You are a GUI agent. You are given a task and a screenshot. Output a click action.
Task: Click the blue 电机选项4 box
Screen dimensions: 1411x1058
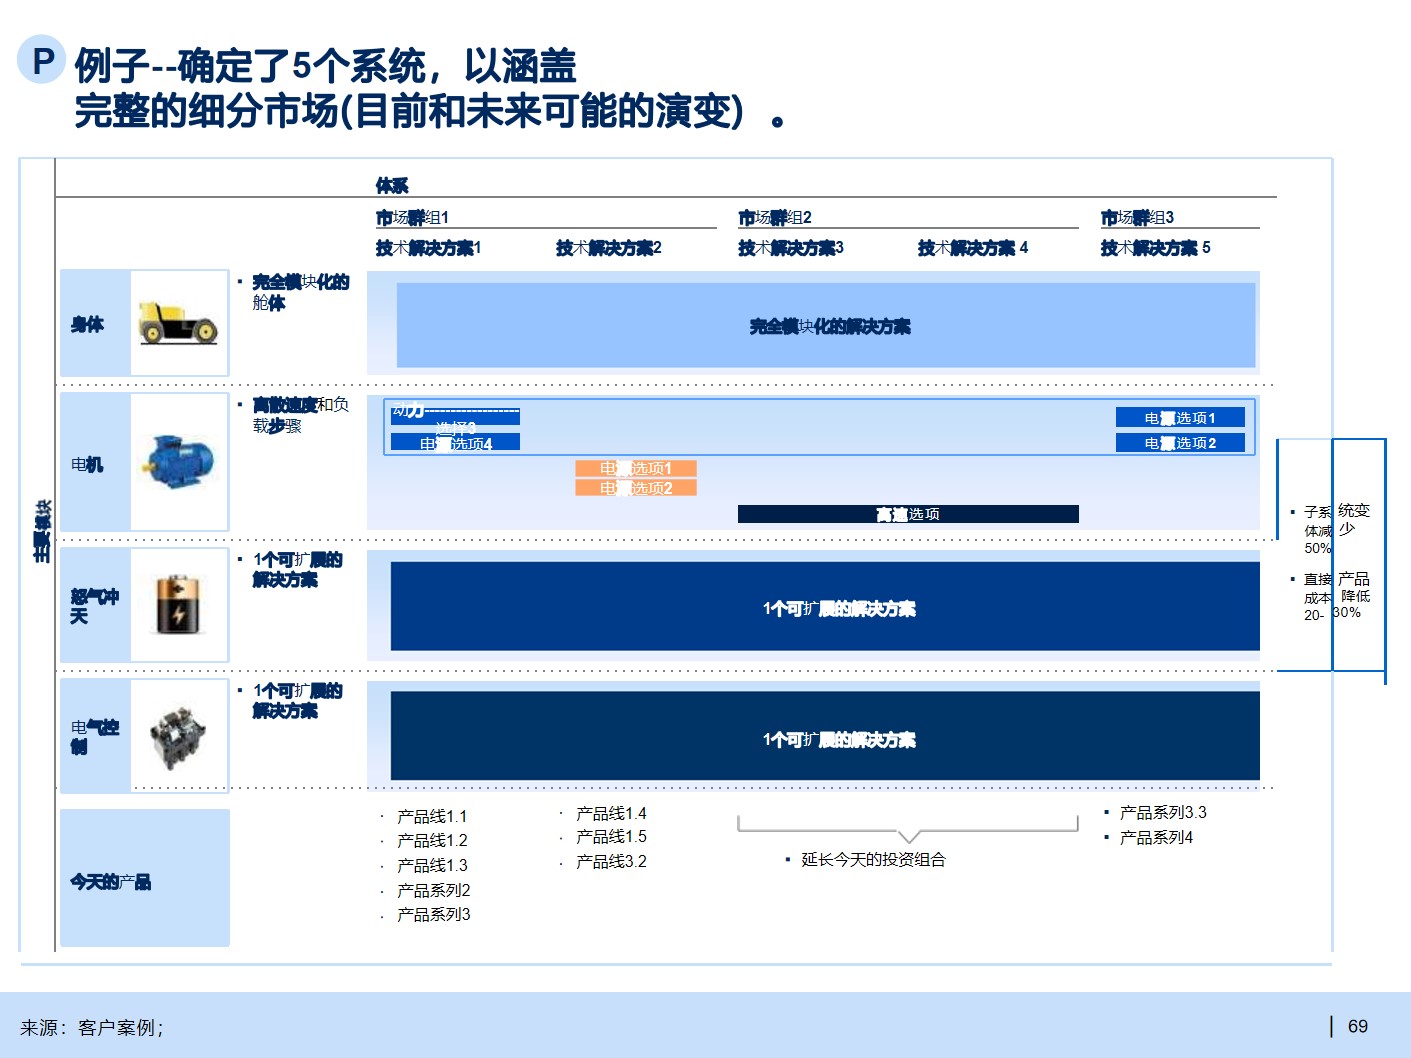click(455, 442)
